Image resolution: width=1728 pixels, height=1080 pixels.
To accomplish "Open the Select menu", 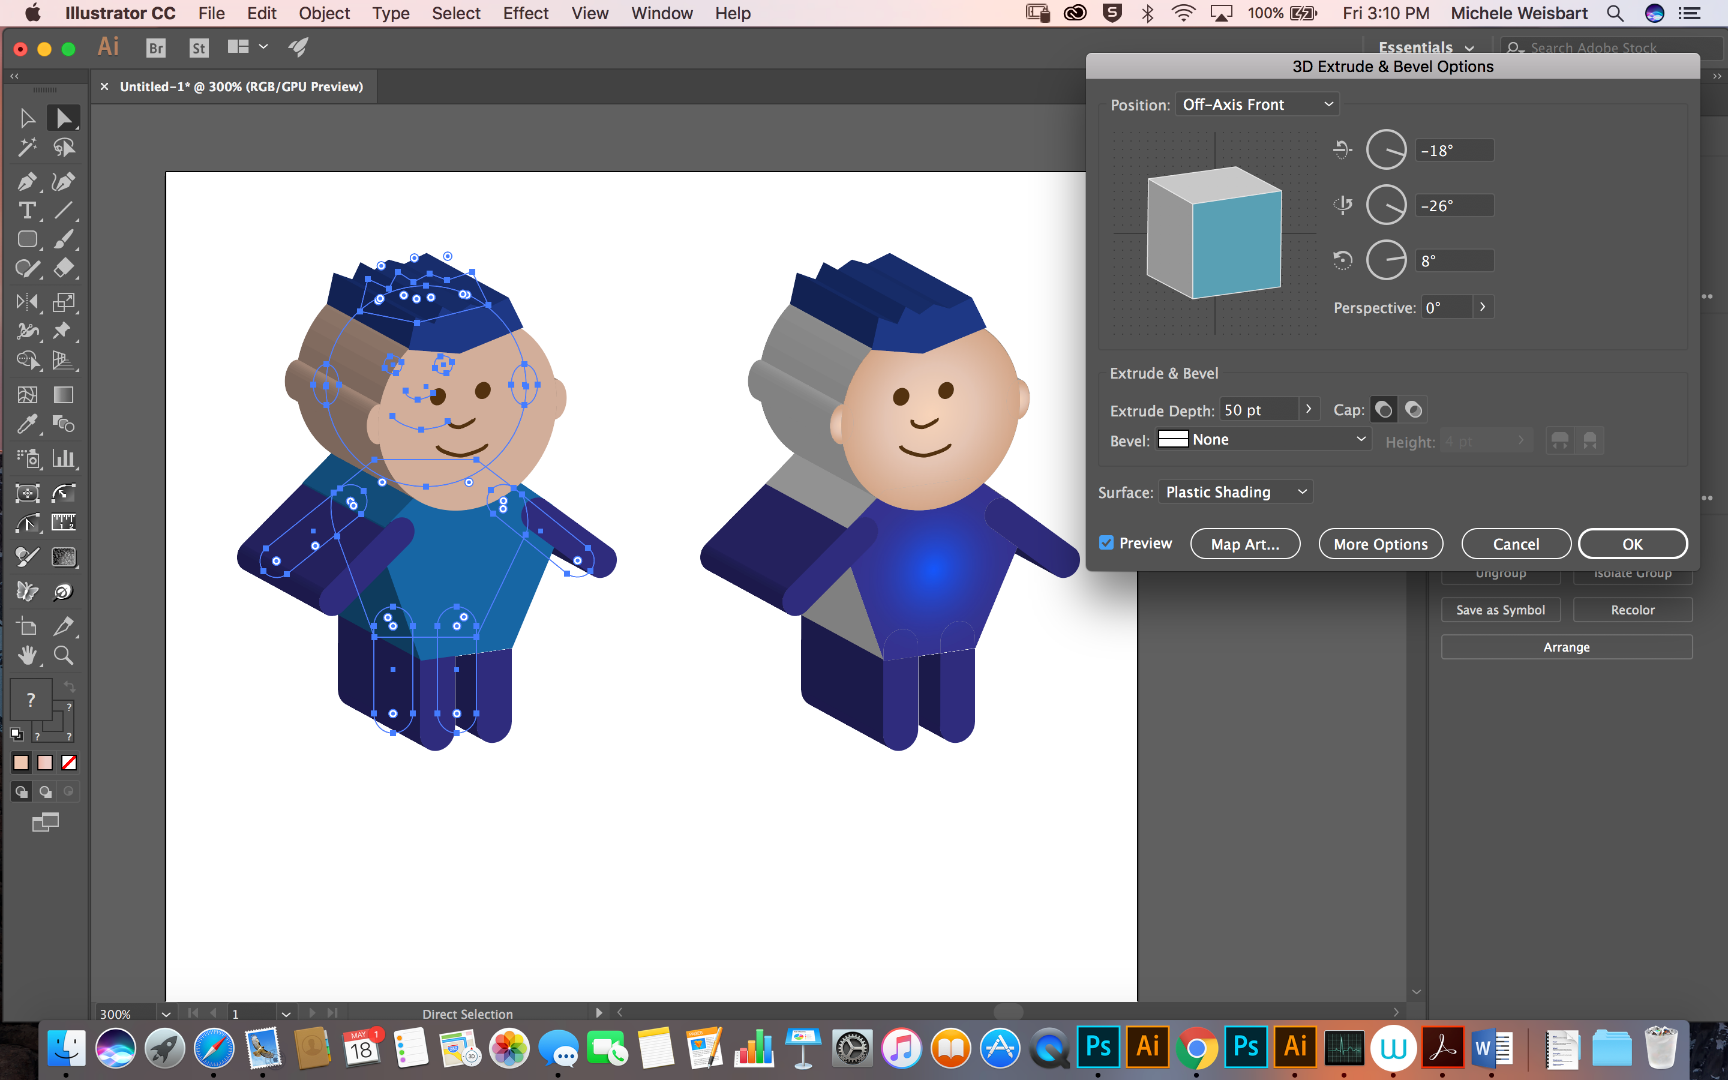I will pyautogui.click(x=456, y=13).
